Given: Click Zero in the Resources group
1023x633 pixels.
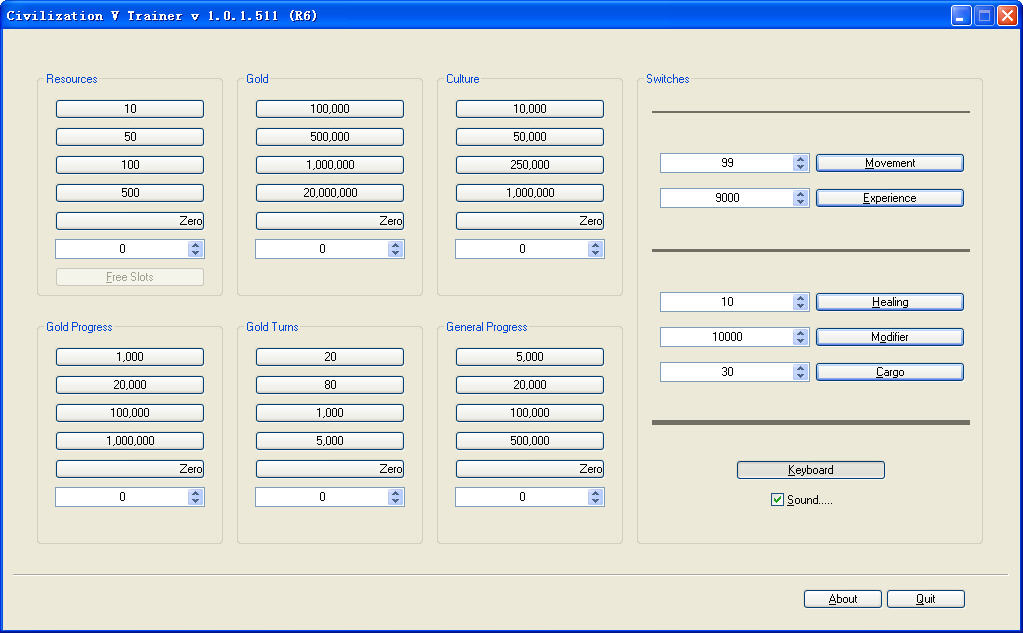Looking at the screenshot, I should (x=130, y=221).
